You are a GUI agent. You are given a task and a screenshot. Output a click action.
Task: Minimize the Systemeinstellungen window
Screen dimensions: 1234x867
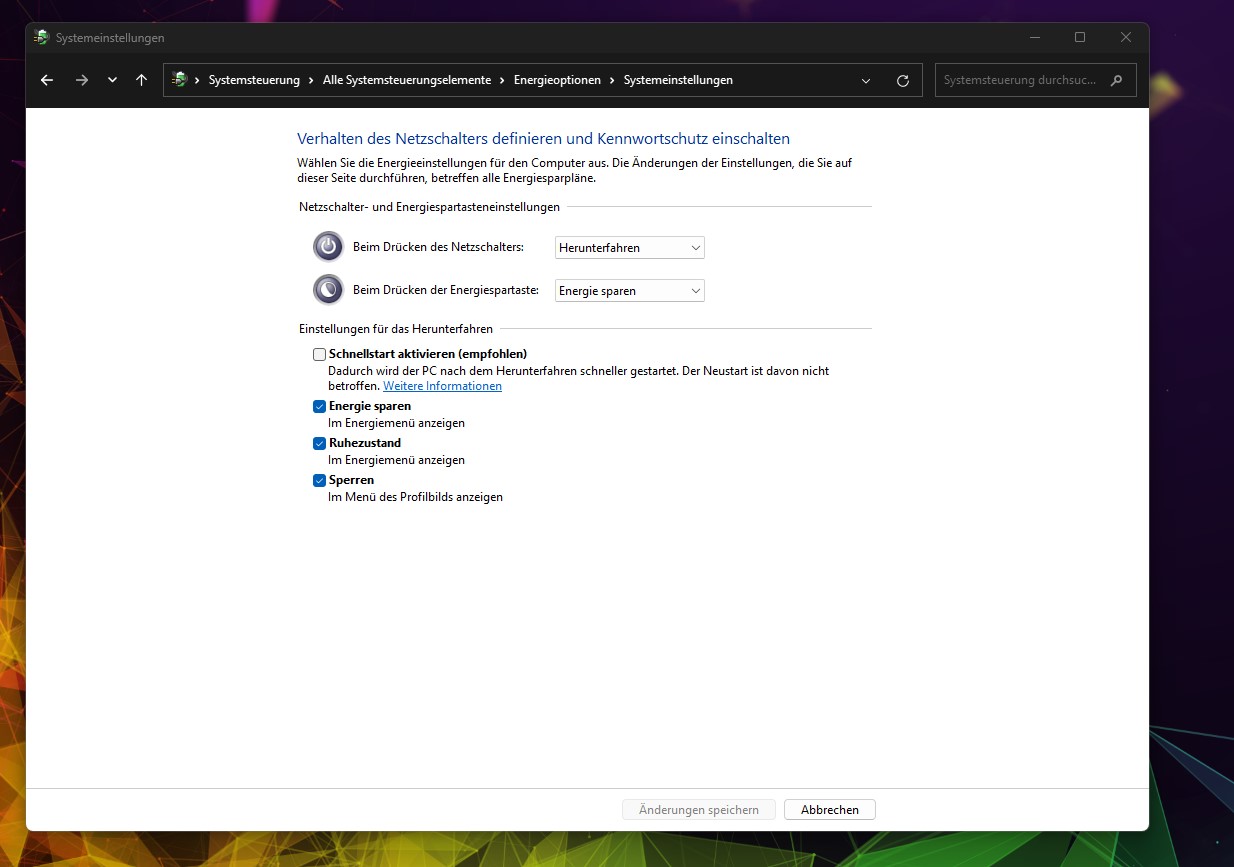(x=1033, y=38)
